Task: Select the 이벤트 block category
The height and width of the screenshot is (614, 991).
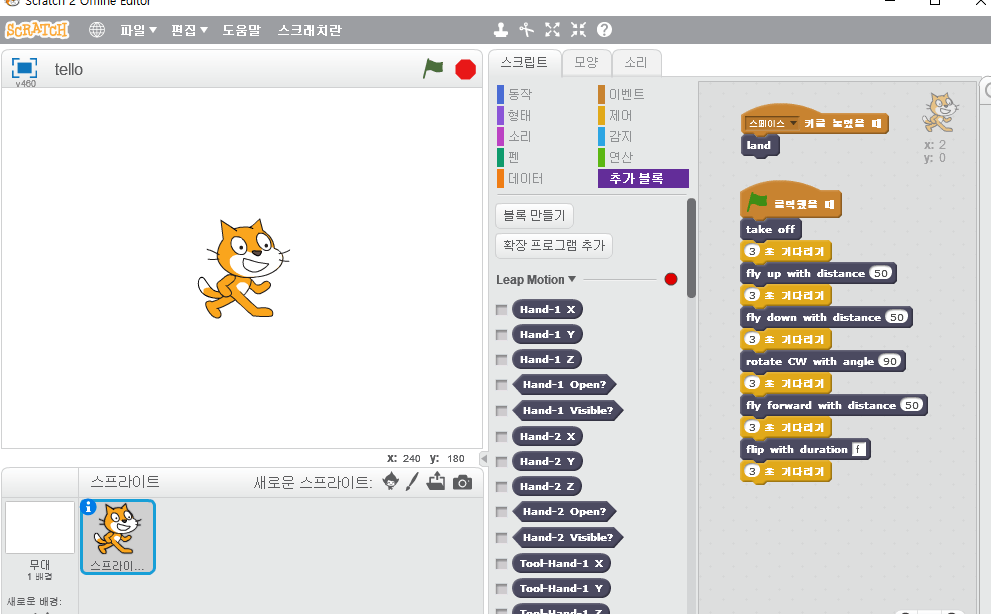Action: coord(625,93)
